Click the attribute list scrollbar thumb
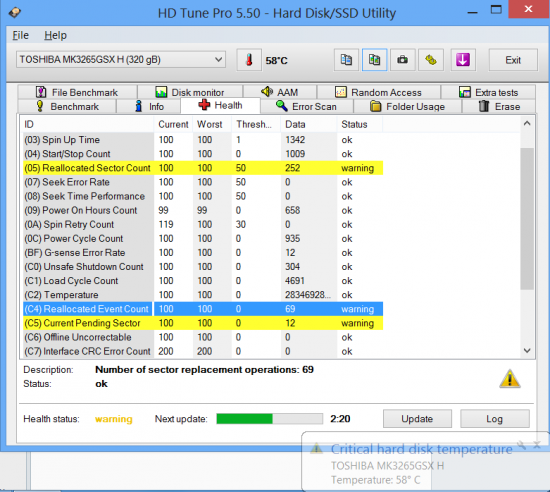The image size is (550, 492). [x=527, y=219]
